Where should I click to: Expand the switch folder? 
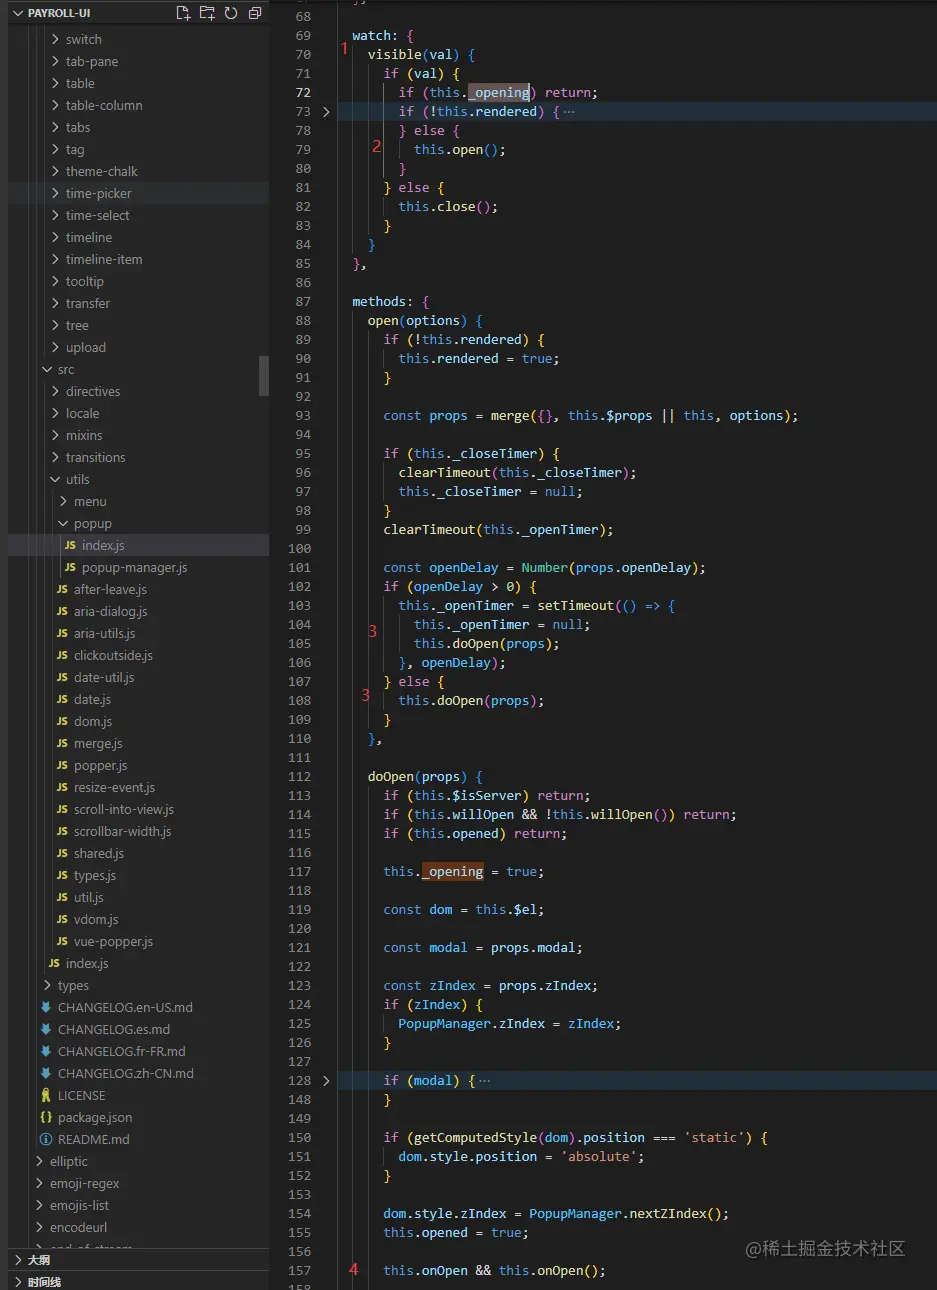click(x=84, y=39)
